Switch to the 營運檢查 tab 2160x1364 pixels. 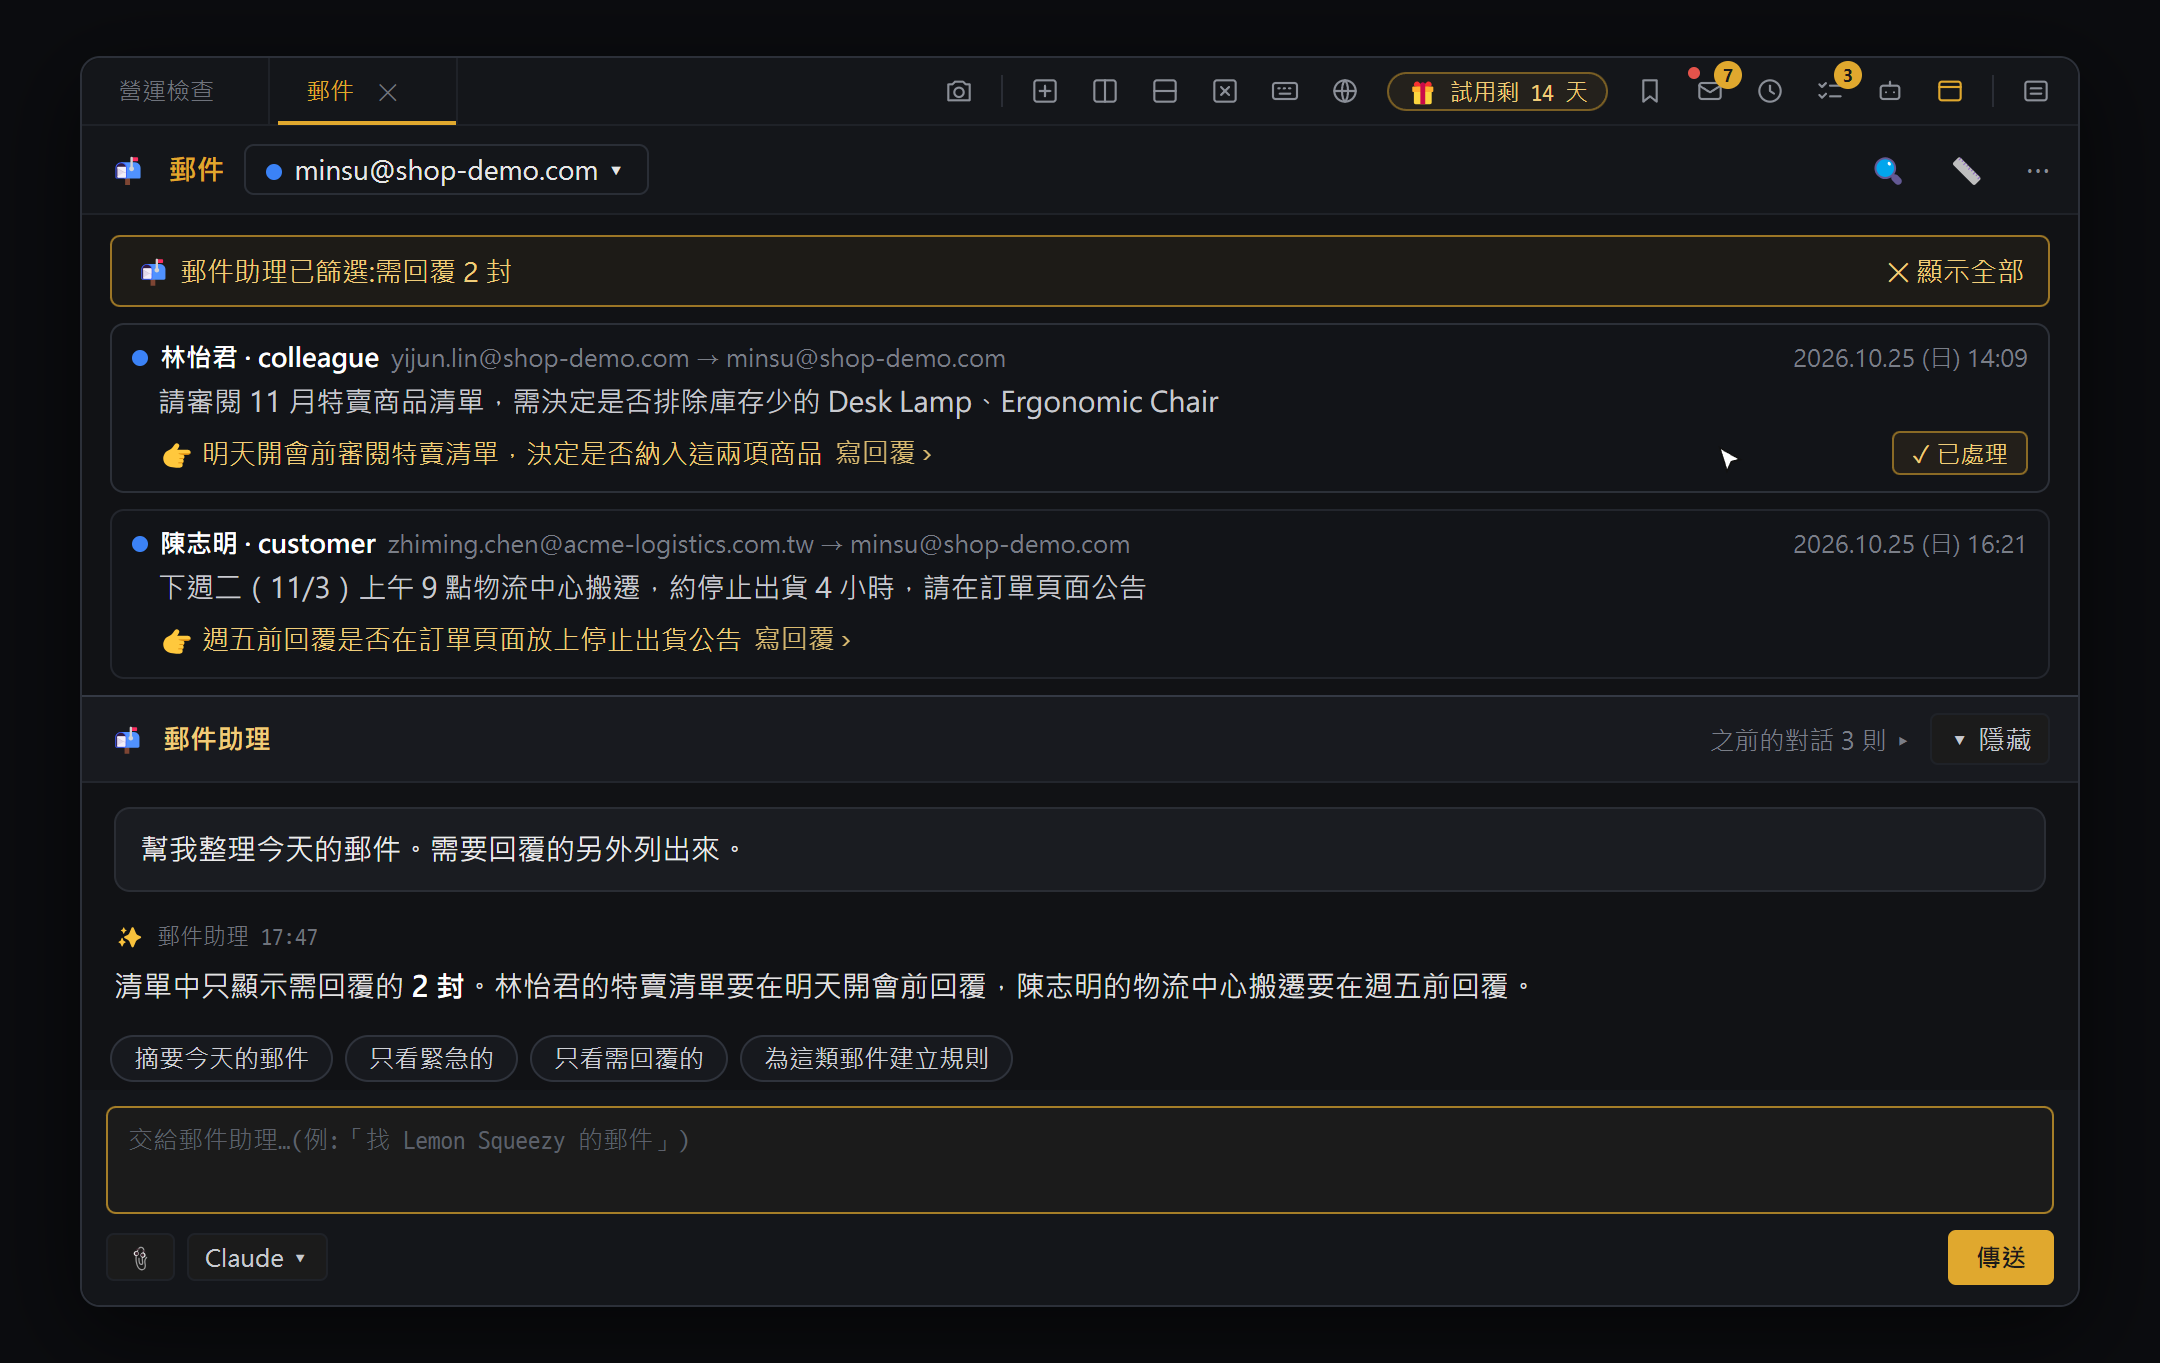pyautogui.click(x=166, y=92)
